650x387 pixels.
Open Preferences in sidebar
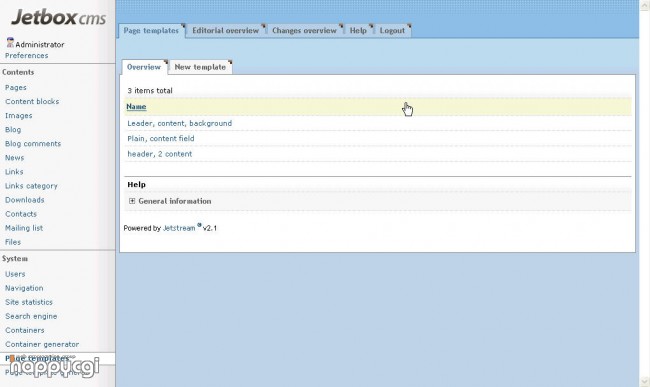pos(27,56)
